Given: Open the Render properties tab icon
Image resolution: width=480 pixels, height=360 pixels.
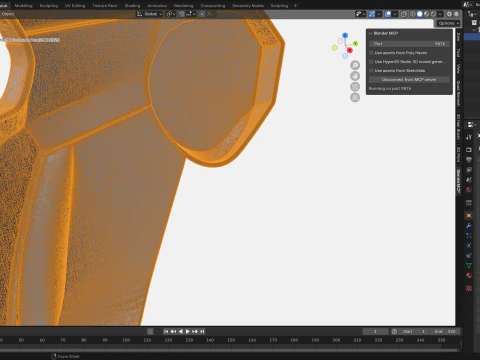Looking at the screenshot, I should point(469,150).
